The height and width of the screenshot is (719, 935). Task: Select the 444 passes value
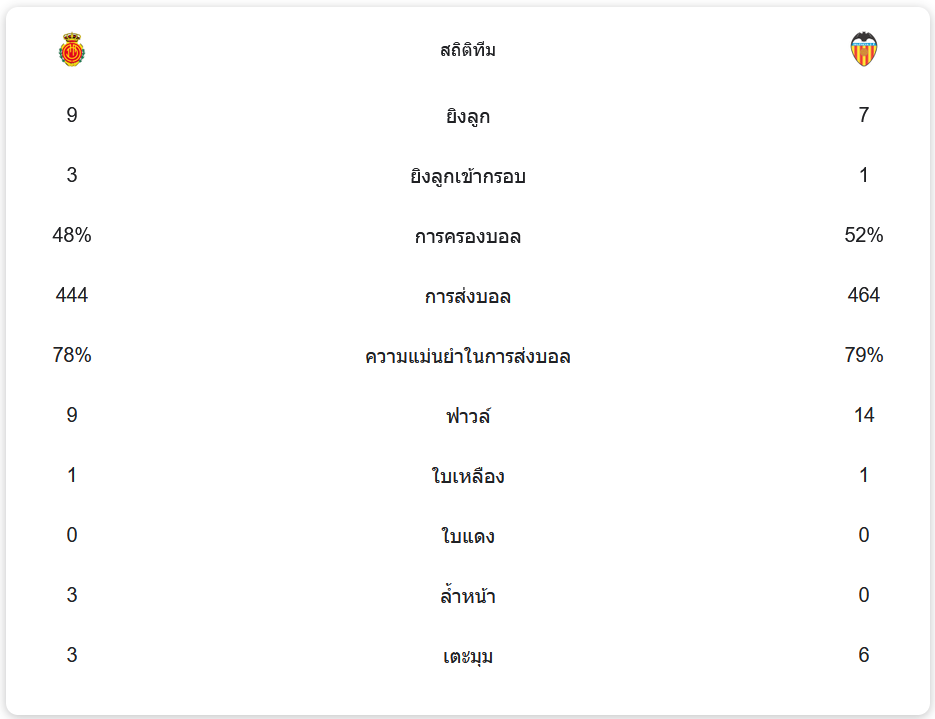click(x=72, y=296)
